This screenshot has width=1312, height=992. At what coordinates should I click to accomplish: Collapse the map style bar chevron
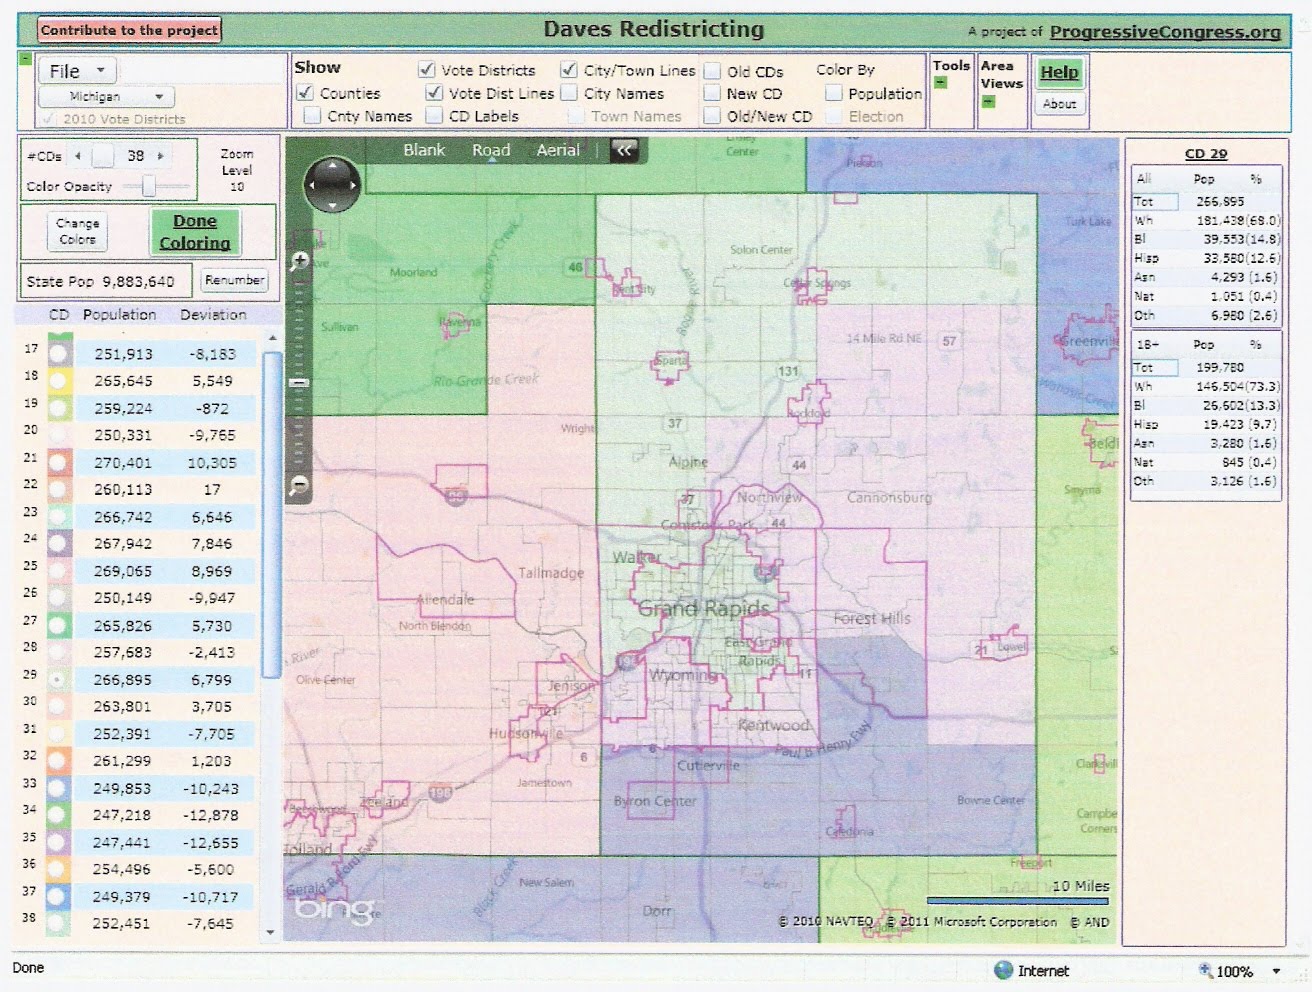[x=624, y=150]
